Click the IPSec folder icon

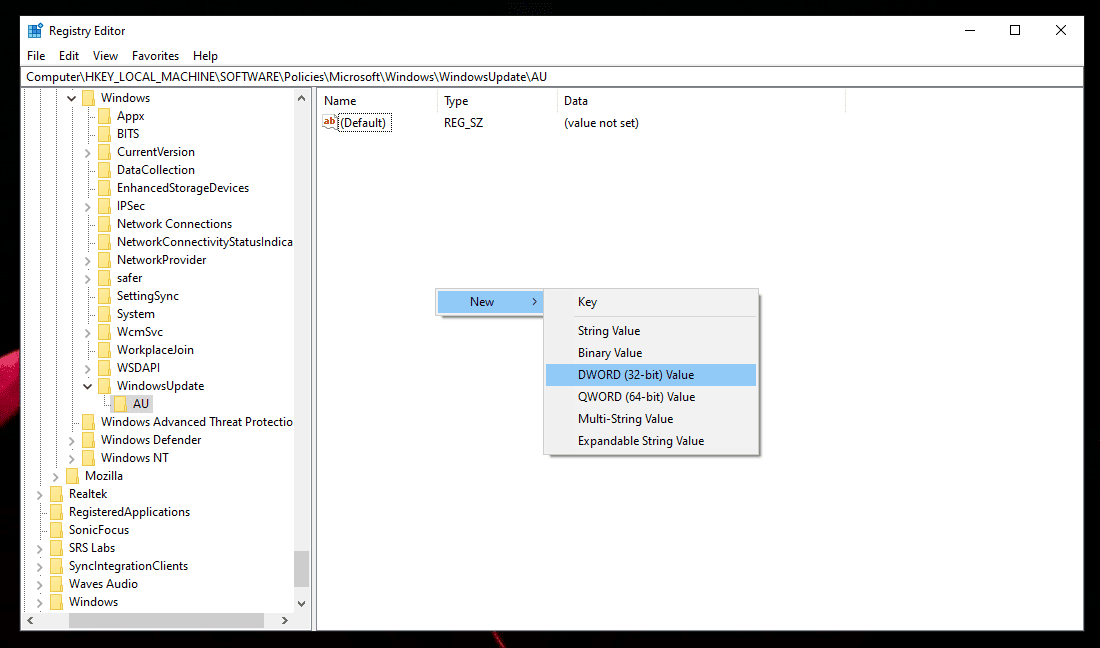pos(105,206)
